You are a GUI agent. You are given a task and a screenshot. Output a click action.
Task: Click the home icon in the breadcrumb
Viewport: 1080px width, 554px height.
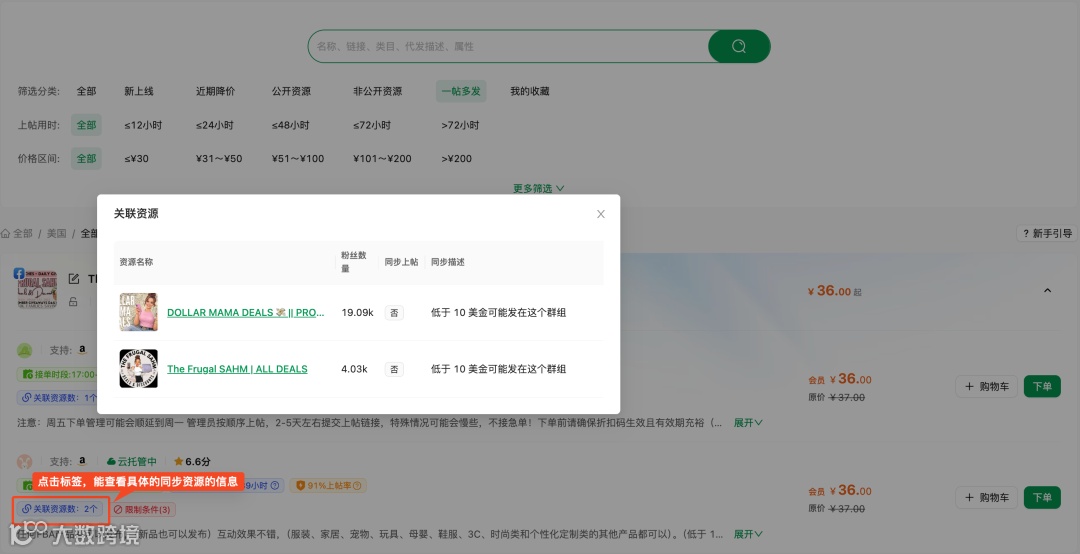pyautogui.click(x=6, y=234)
